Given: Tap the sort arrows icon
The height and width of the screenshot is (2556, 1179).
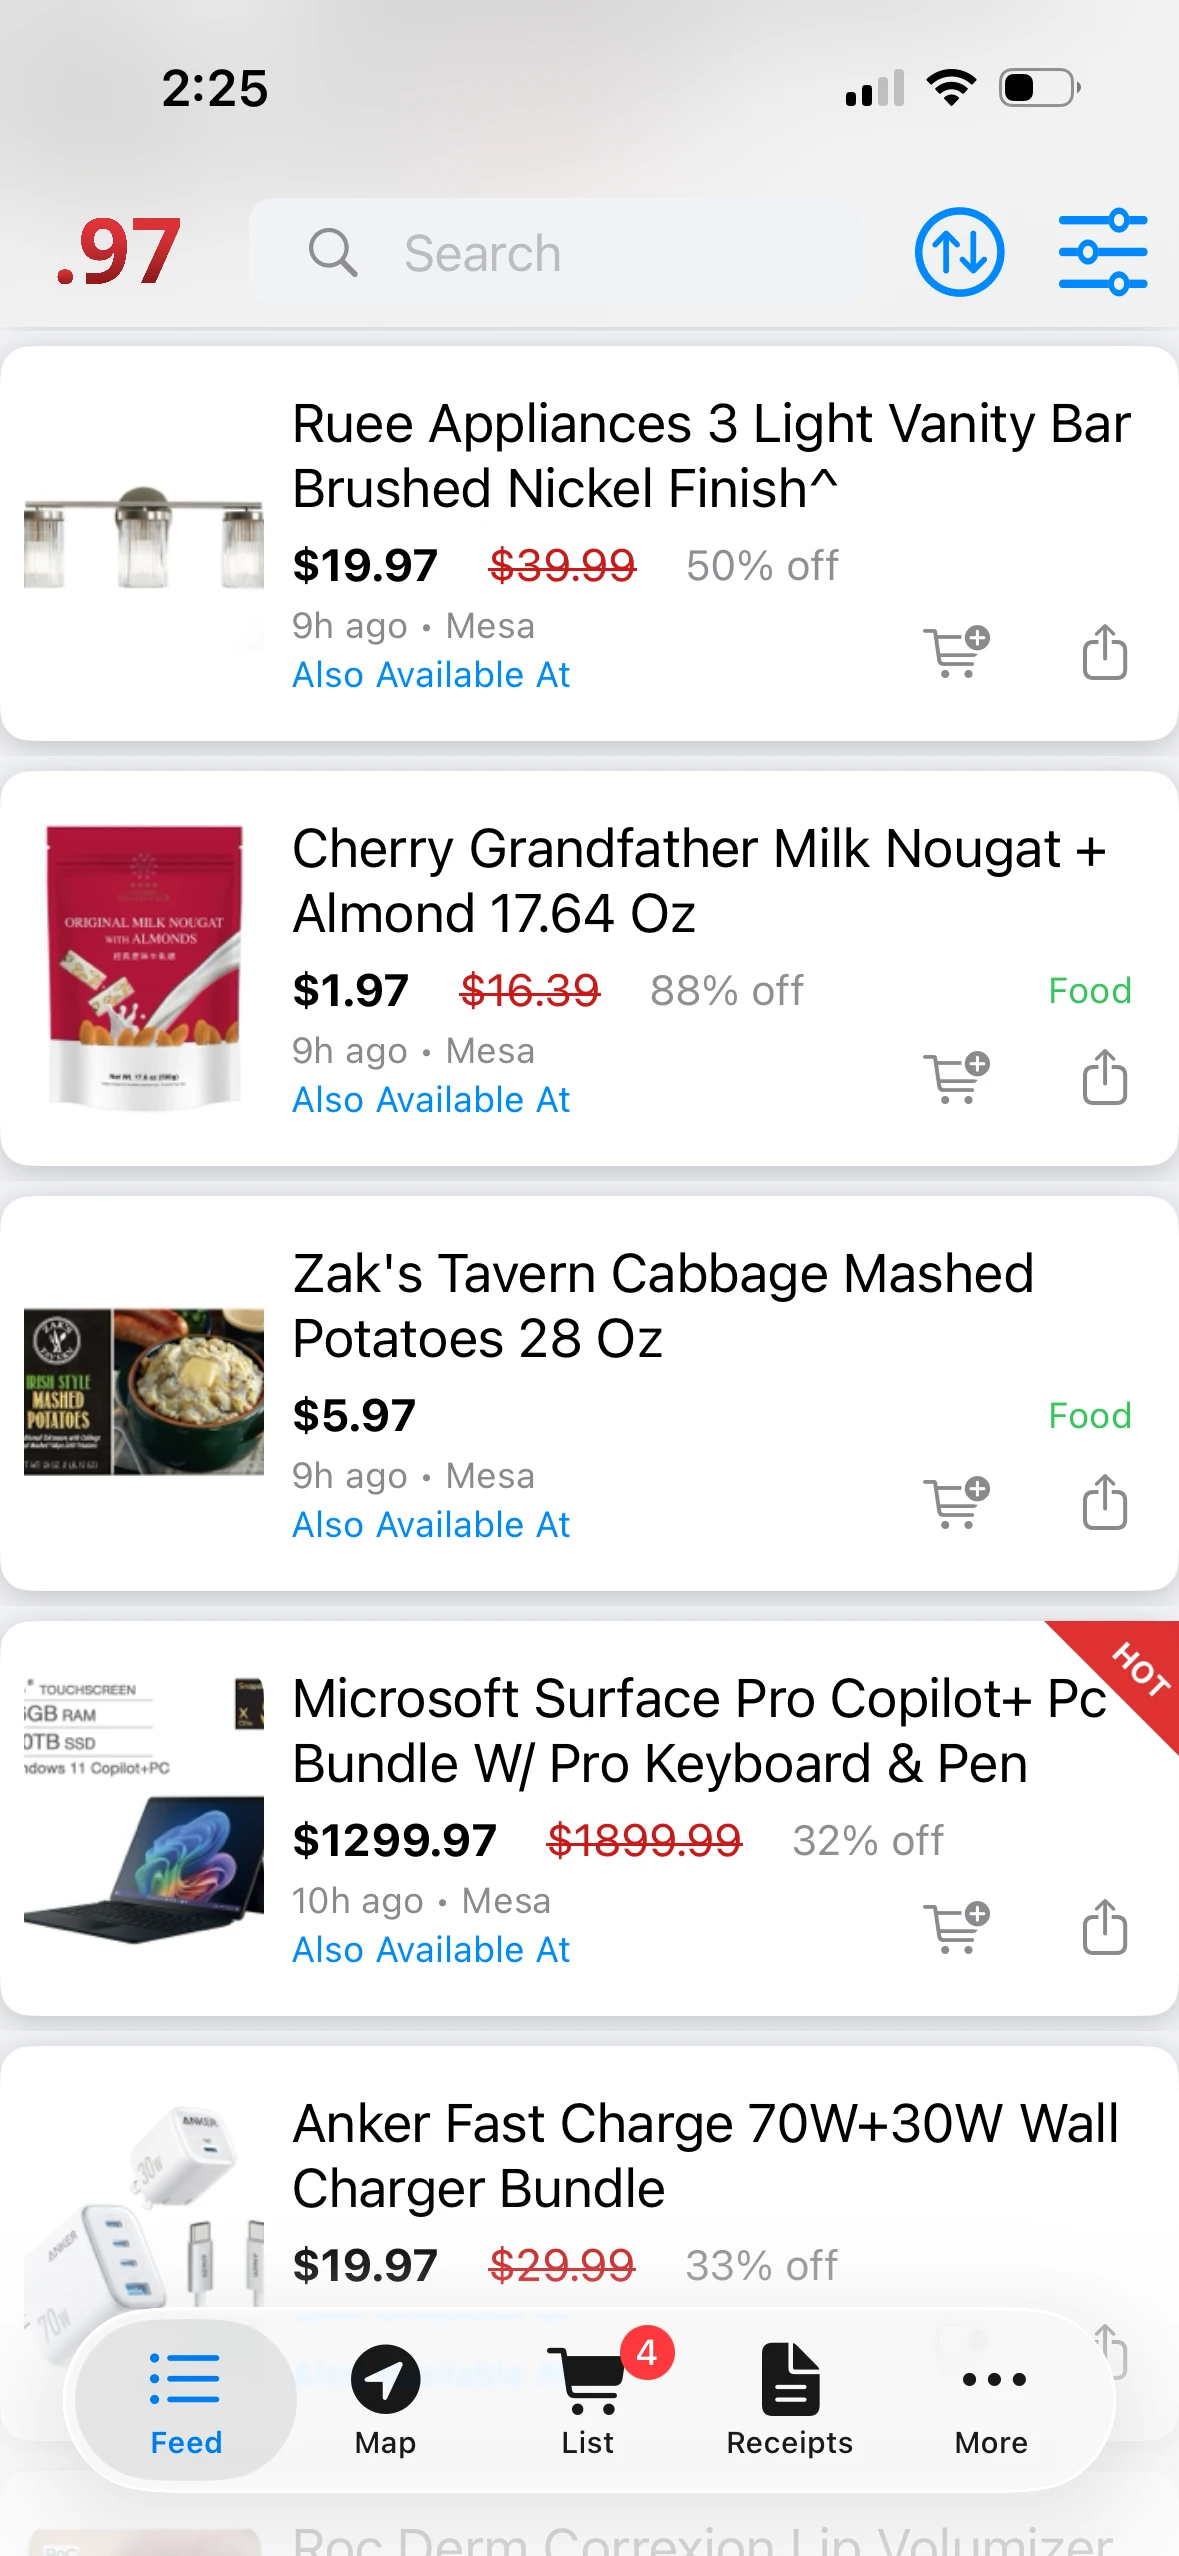Looking at the screenshot, I should point(959,252).
